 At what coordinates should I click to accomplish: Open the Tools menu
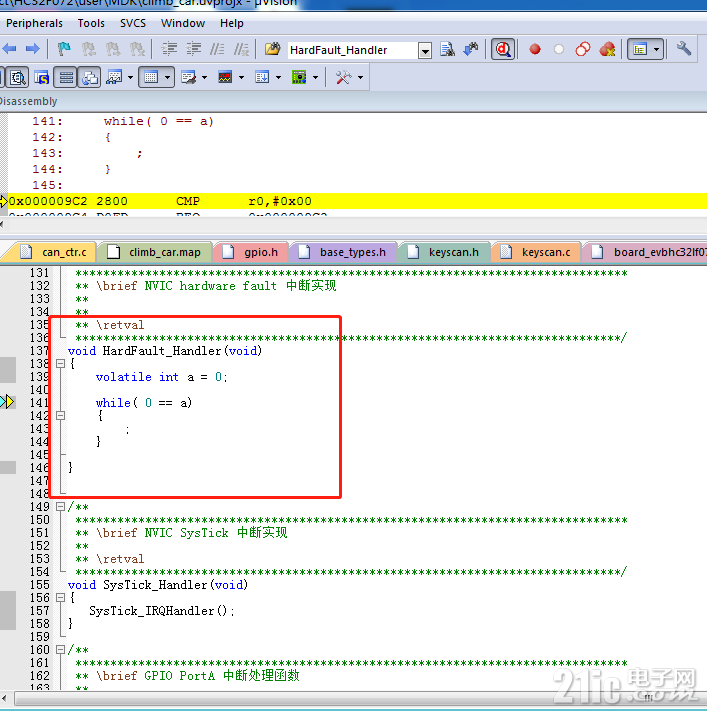(91, 23)
